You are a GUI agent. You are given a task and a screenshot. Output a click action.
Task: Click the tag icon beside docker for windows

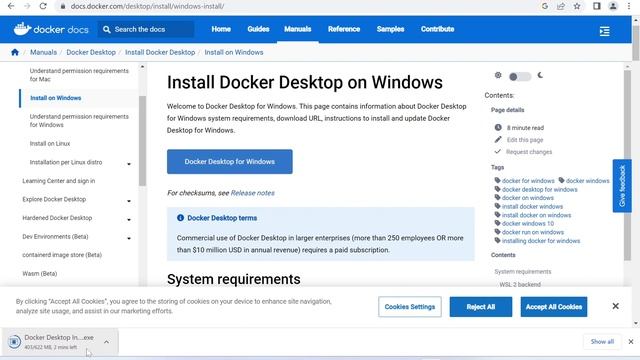point(497,180)
